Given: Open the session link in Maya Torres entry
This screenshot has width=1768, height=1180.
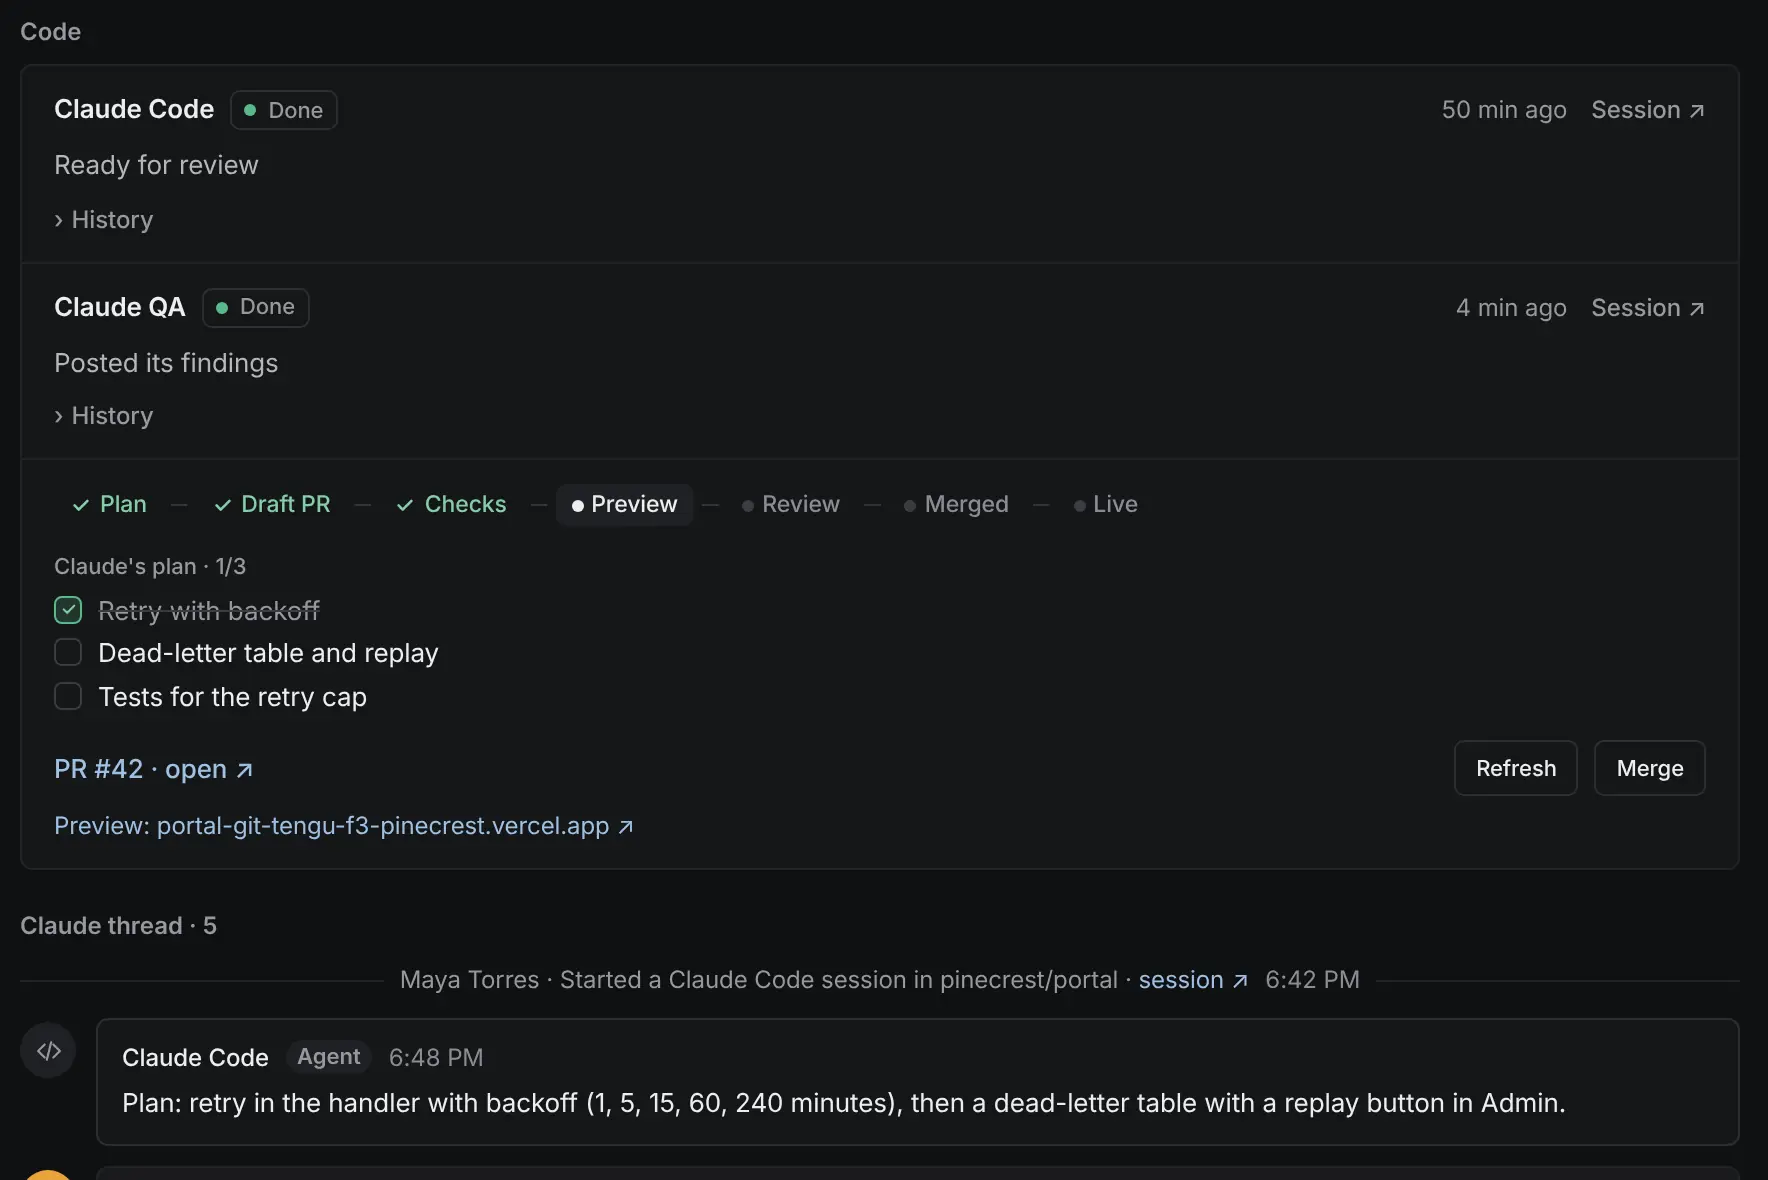Looking at the screenshot, I should click(1193, 980).
